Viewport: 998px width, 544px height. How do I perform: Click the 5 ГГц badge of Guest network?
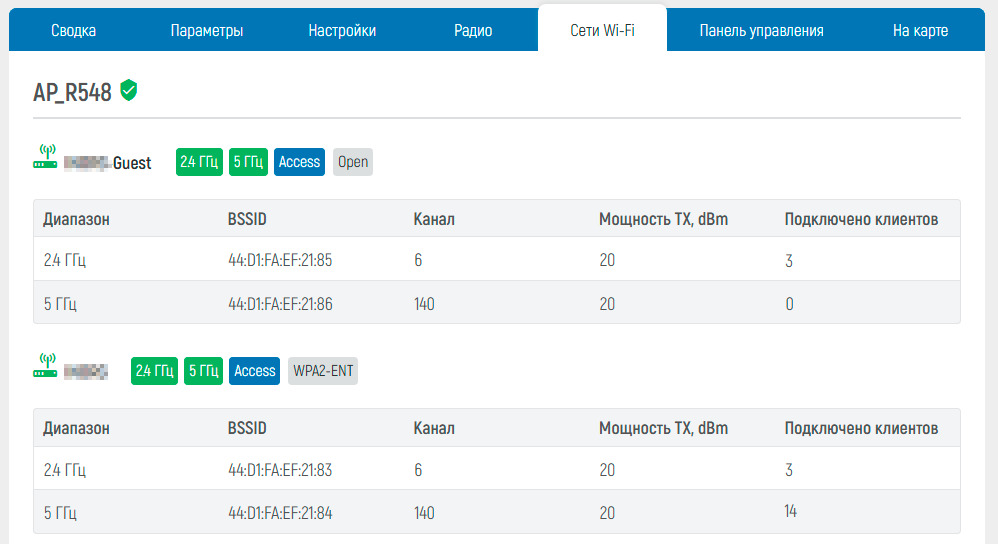coord(248,162)
